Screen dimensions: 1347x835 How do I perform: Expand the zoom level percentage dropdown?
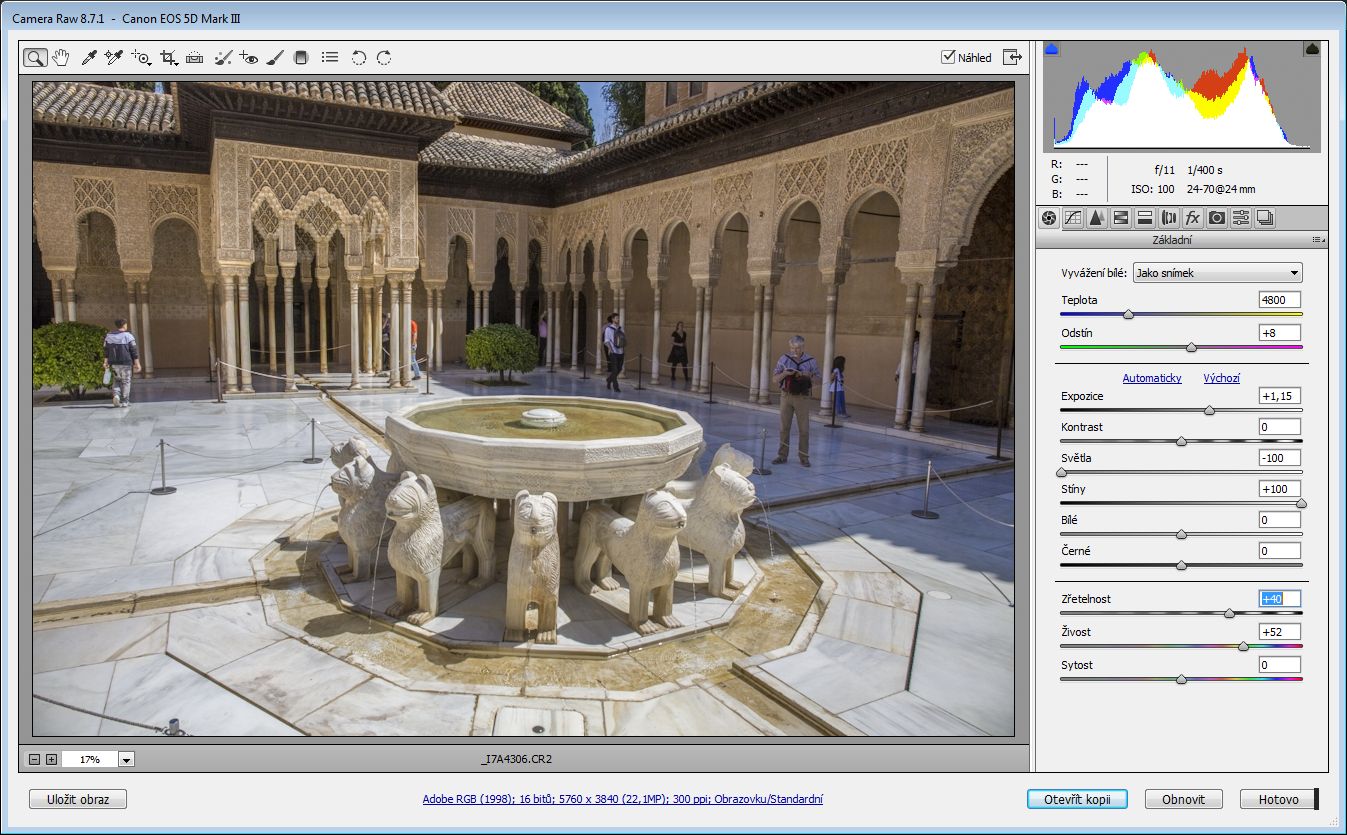[126, 760]
